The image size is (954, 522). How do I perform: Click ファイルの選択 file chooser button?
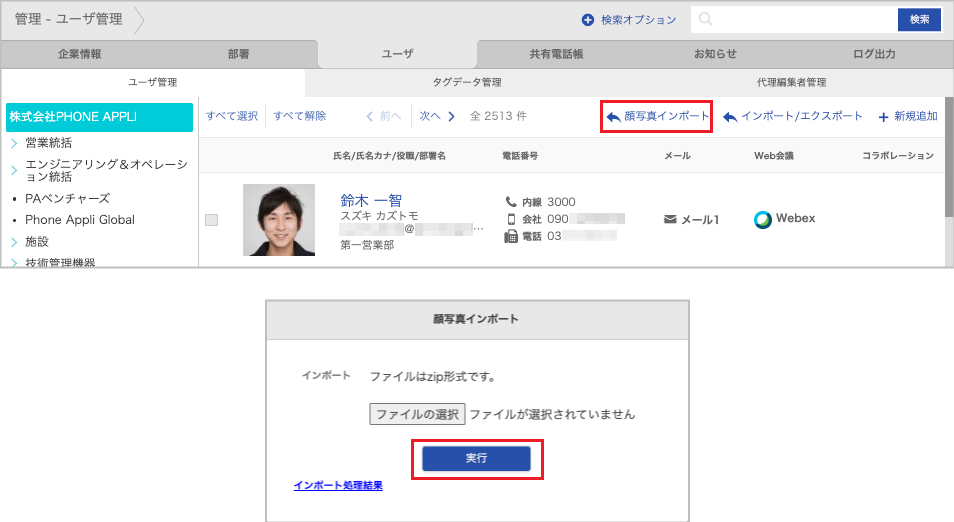pos(417,414)
